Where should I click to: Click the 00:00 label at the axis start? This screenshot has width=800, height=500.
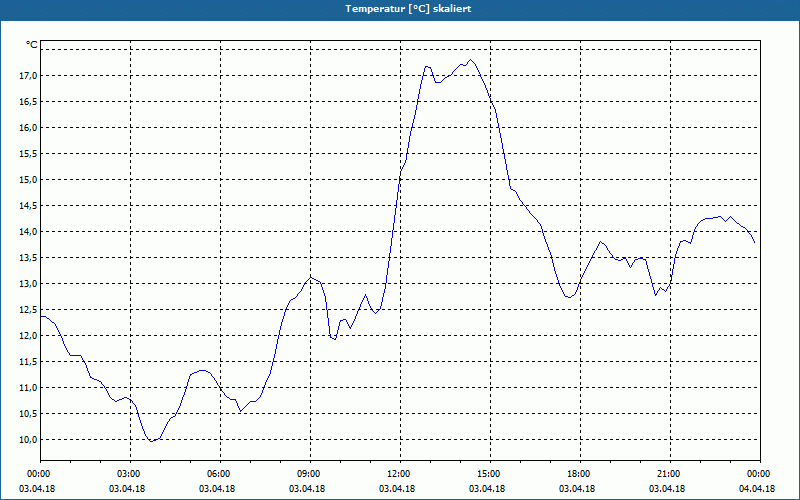[41, 474]
